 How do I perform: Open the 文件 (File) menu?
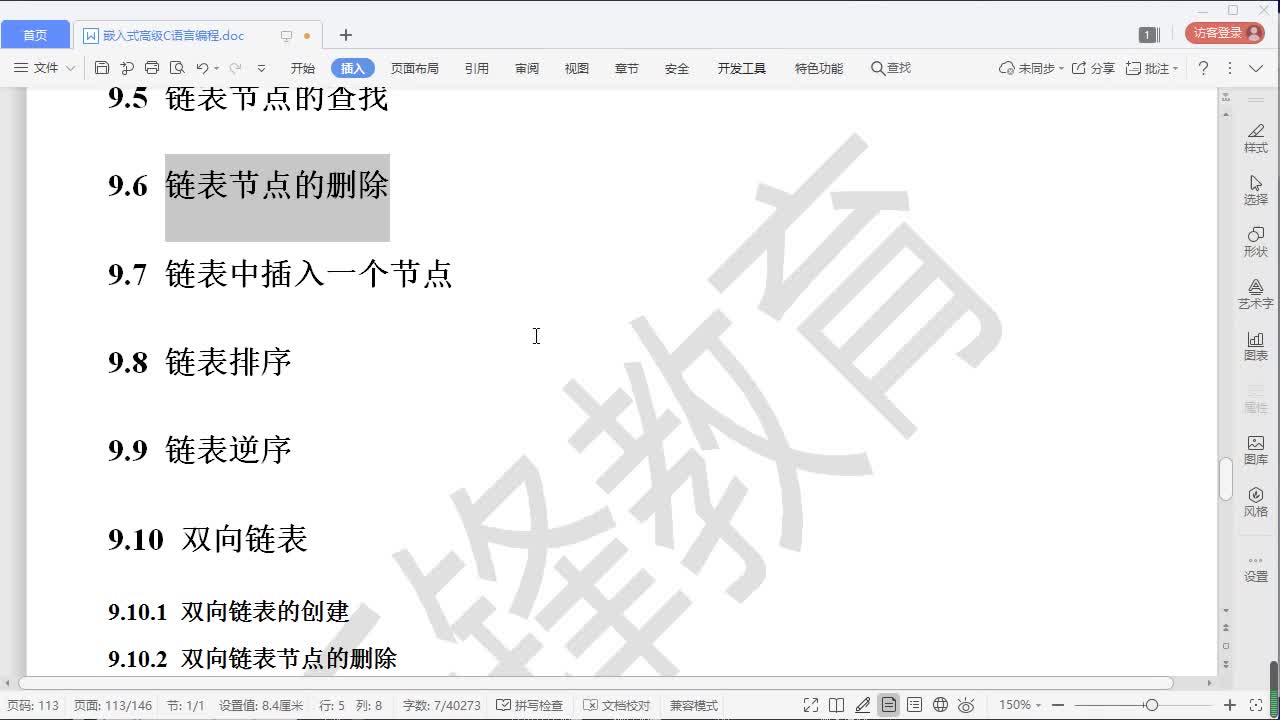(x=44, y=68)
